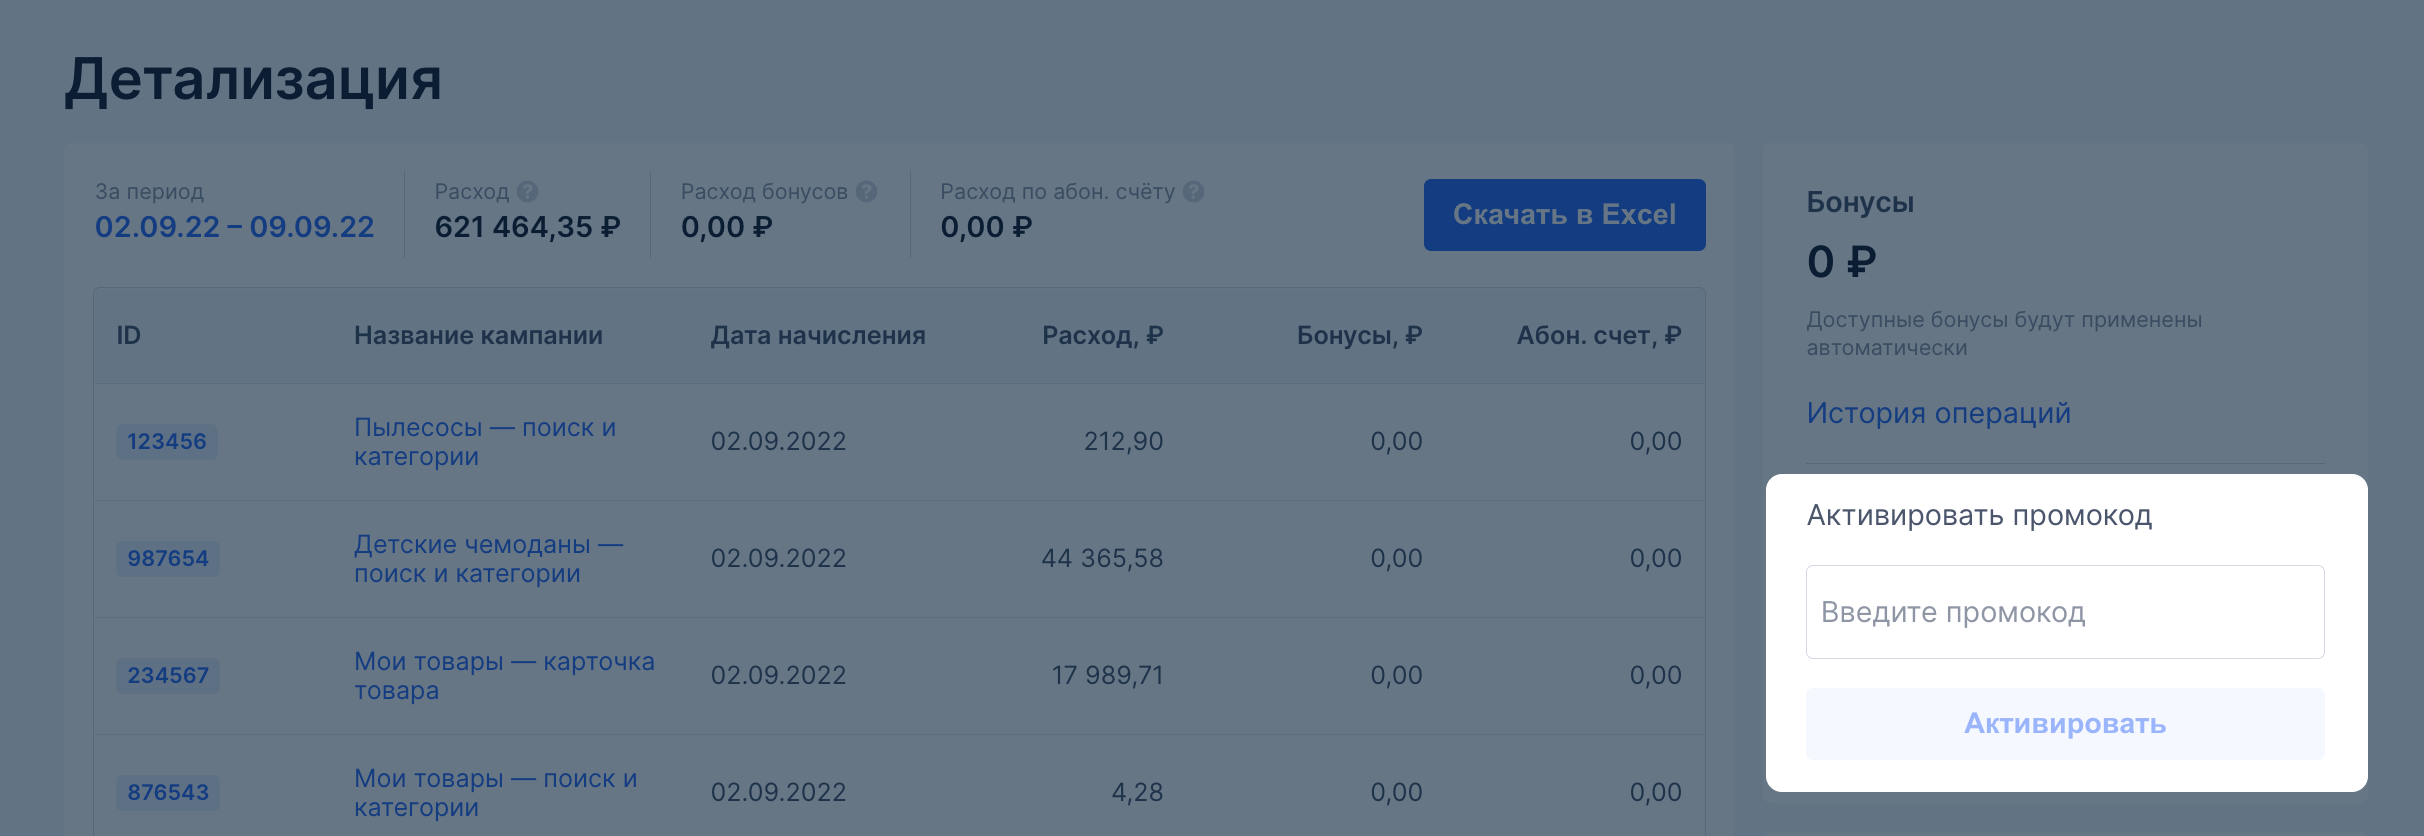Open the period date range 02.09.22 – 09.09.22
2424x836 pixels.
click(x=234, y=227)
